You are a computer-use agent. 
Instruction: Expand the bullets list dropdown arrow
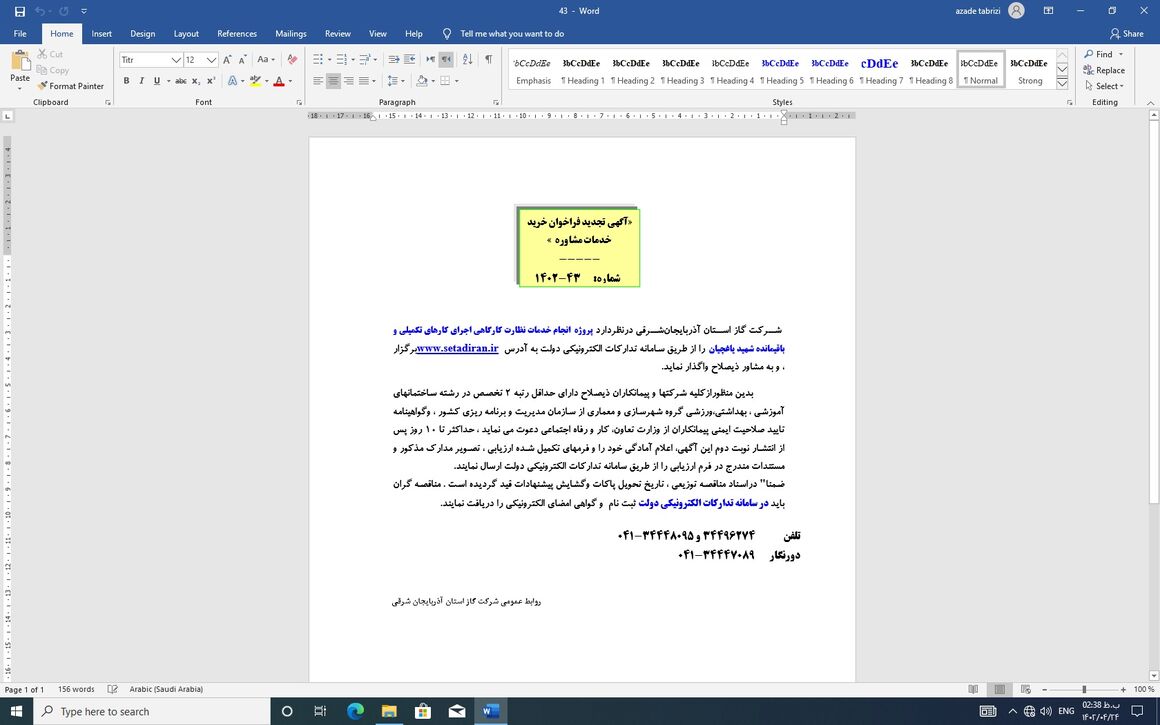tap(331, 60)
